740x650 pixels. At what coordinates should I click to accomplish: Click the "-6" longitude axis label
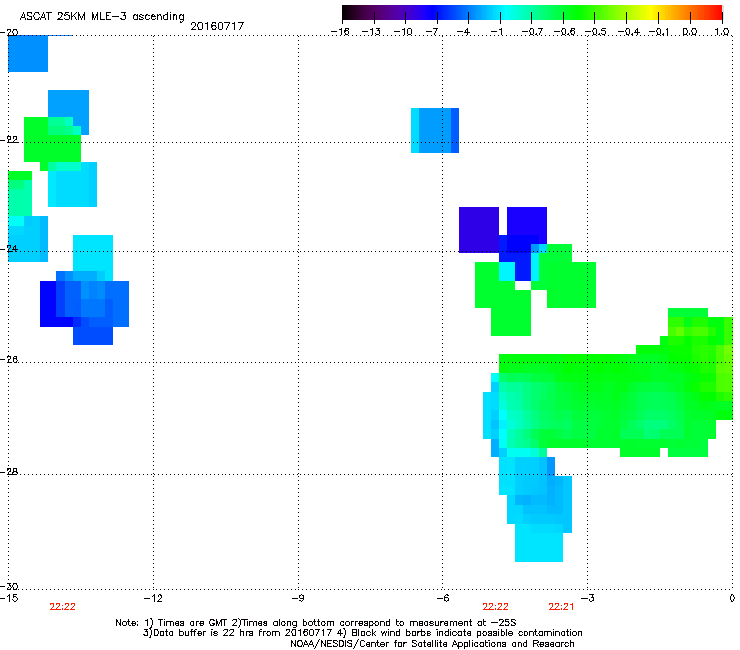pos(442,598)
